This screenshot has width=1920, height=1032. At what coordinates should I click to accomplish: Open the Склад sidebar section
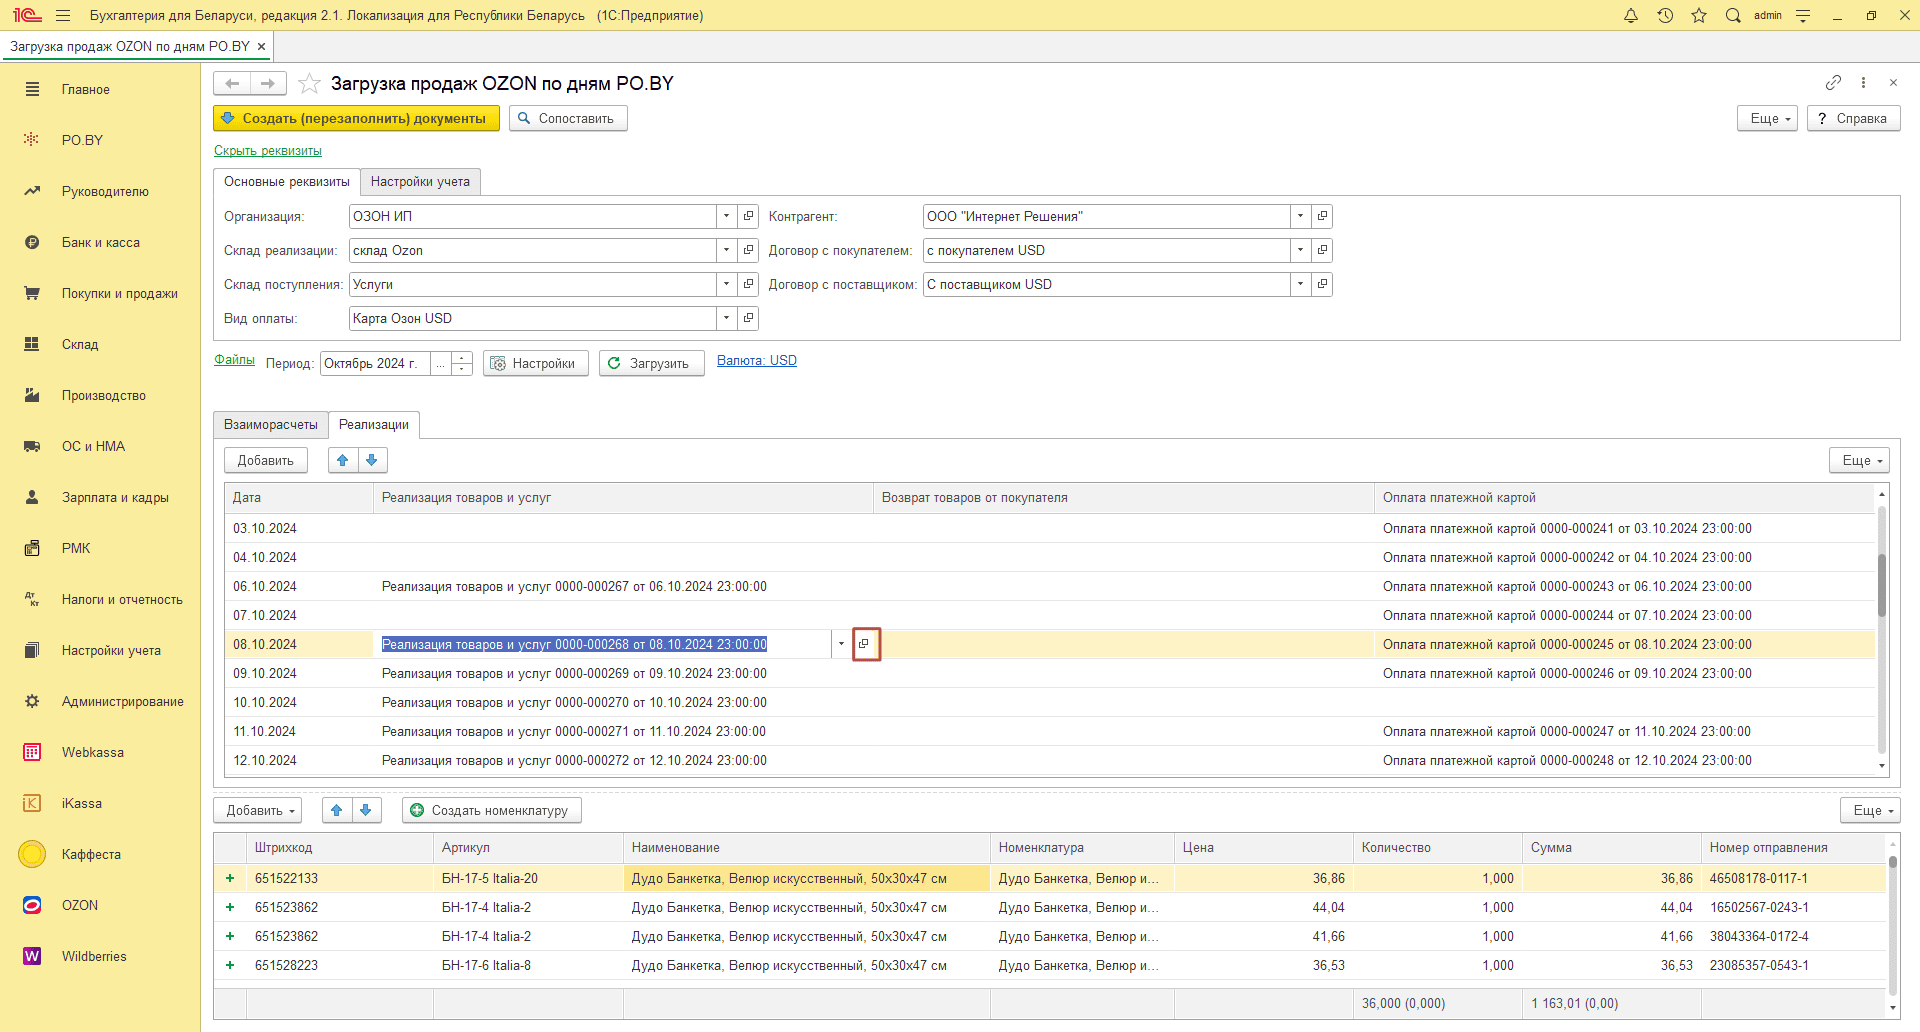click(80, 344)
